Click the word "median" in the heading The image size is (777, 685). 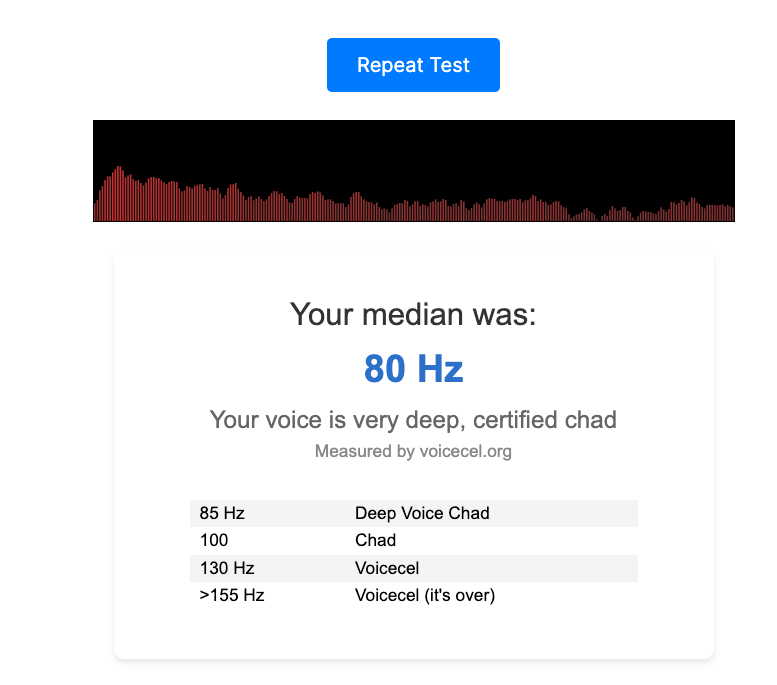tap(412, 314)
